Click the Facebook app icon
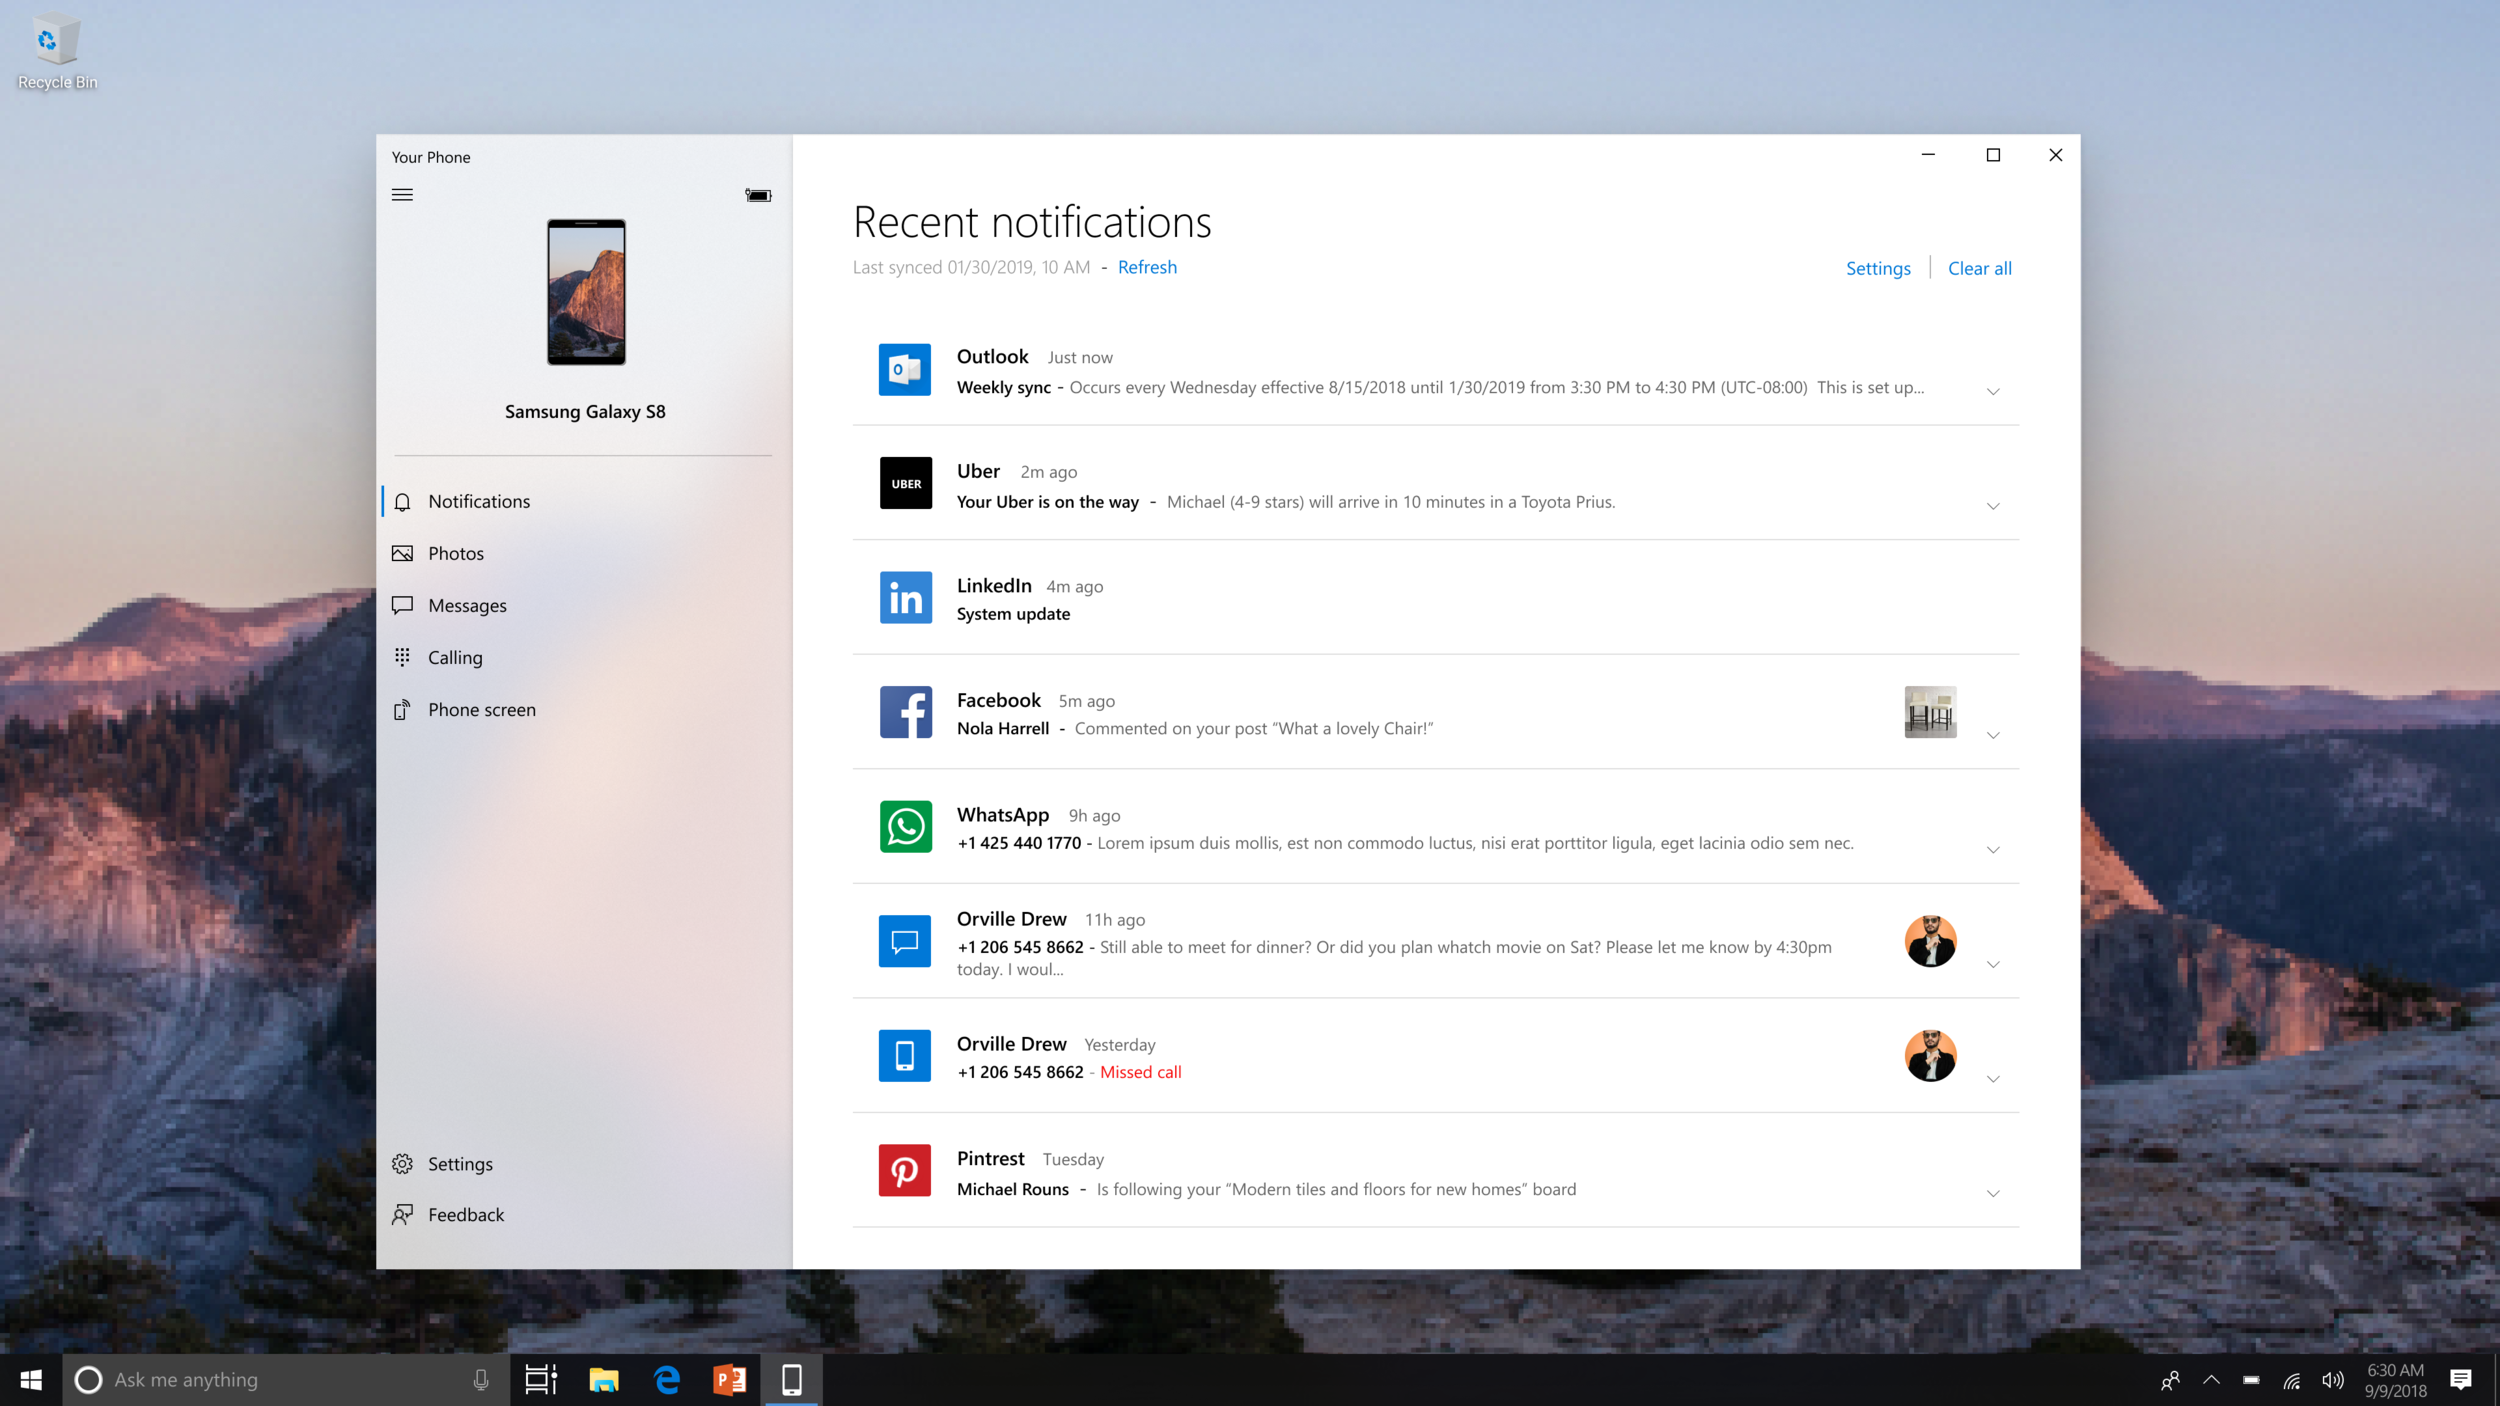This screenshot has width=2500, height=1406. click(905, 712)
